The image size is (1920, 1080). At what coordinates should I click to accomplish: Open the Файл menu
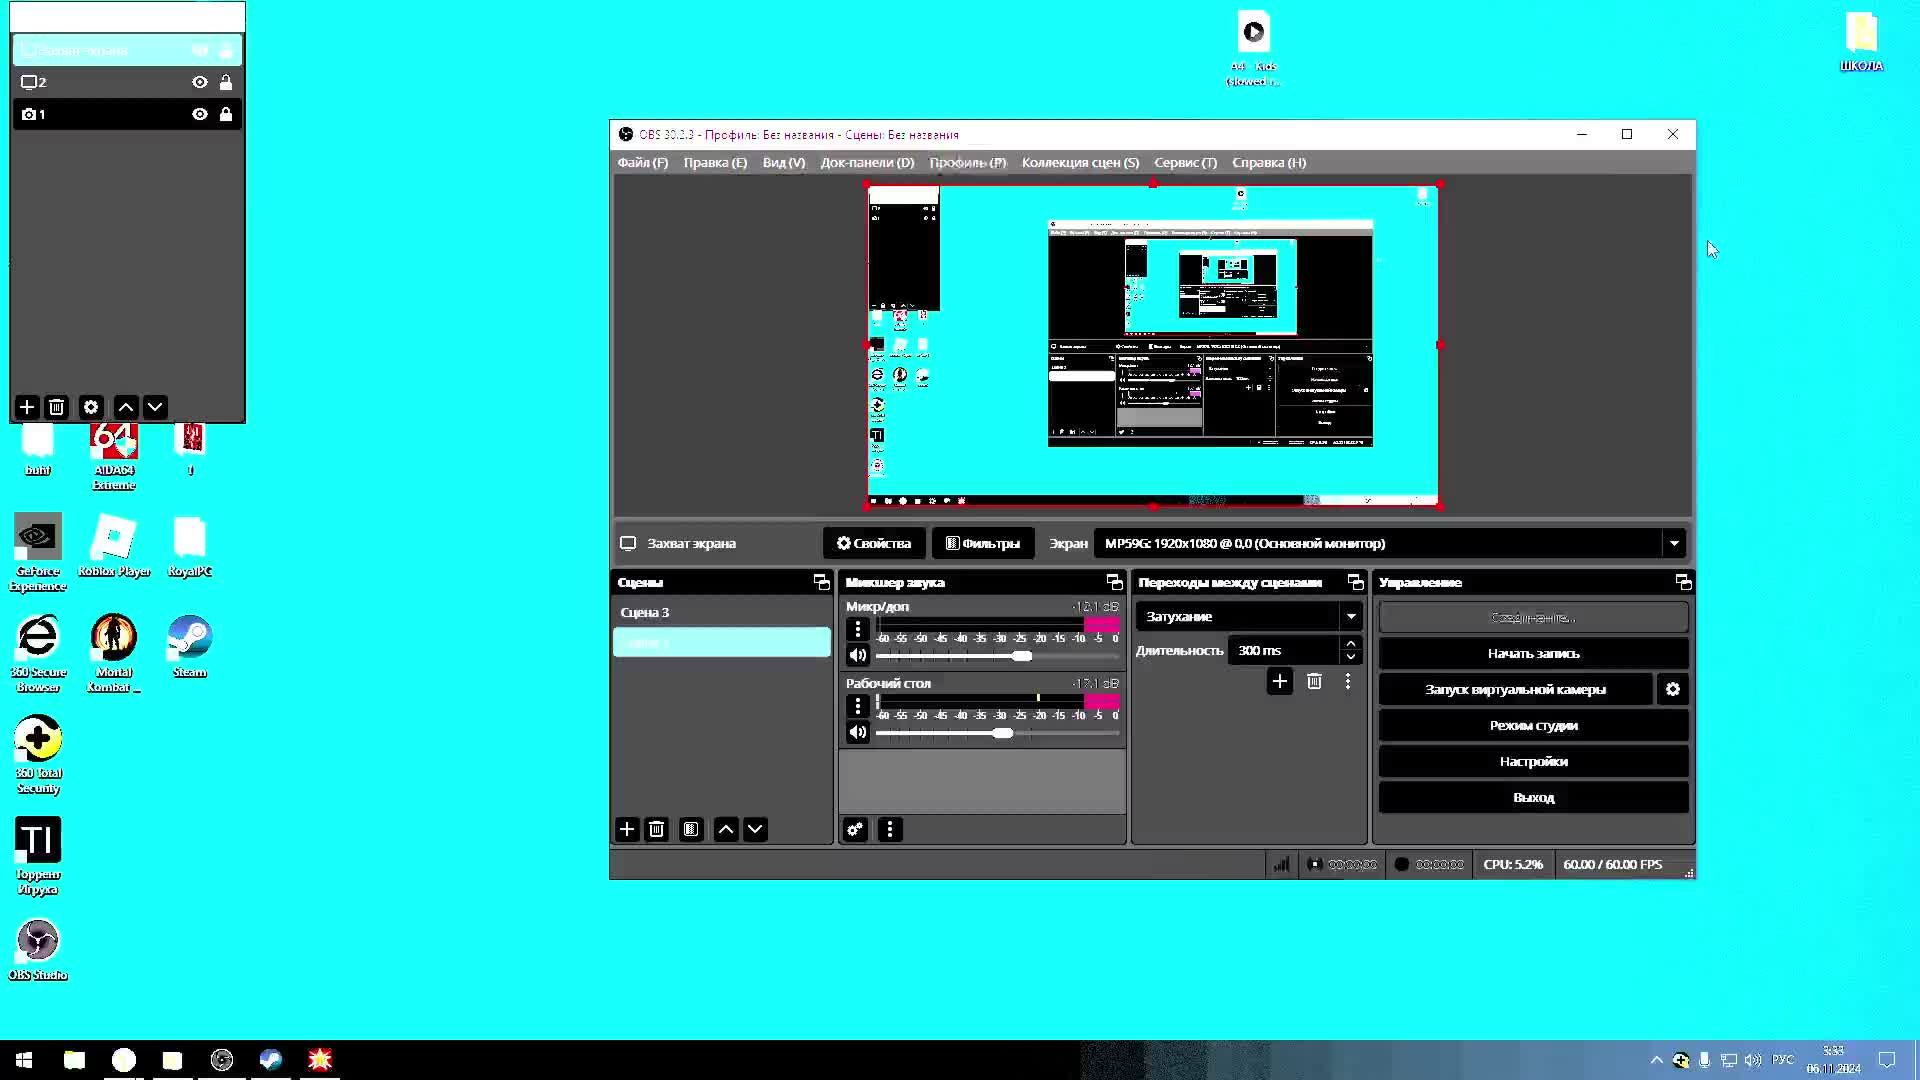tap(642, 162)
